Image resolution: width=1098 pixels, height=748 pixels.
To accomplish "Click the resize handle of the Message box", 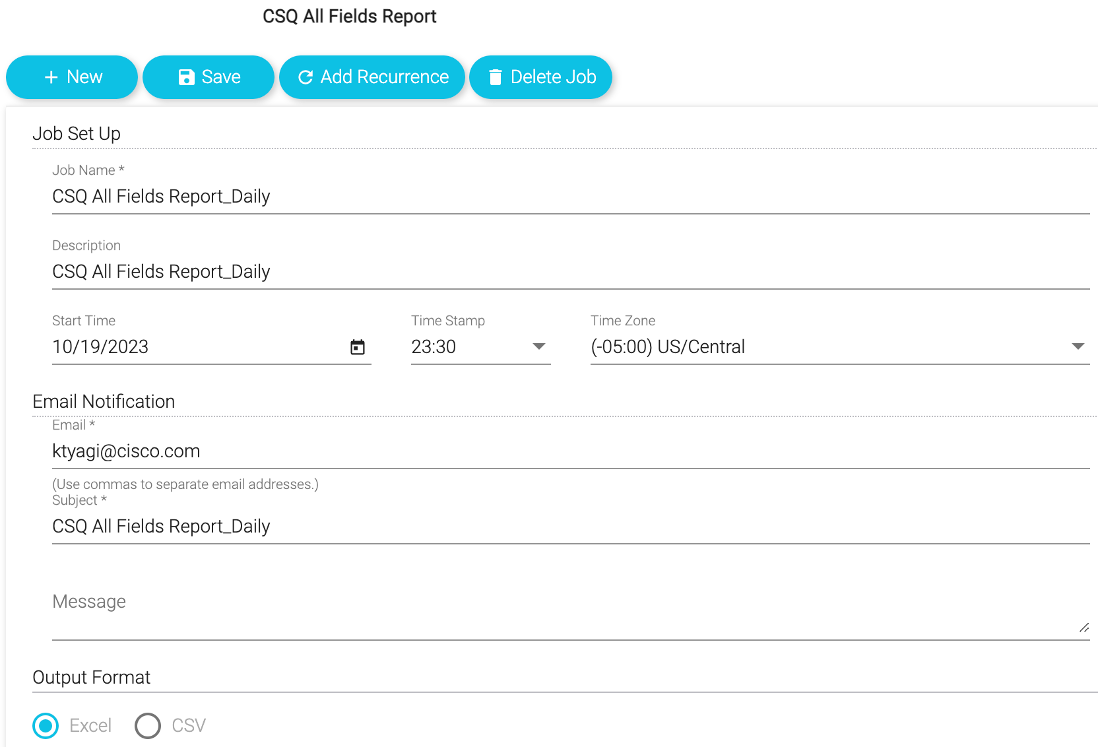I will pyautogui.click(x=1083, y=627).
